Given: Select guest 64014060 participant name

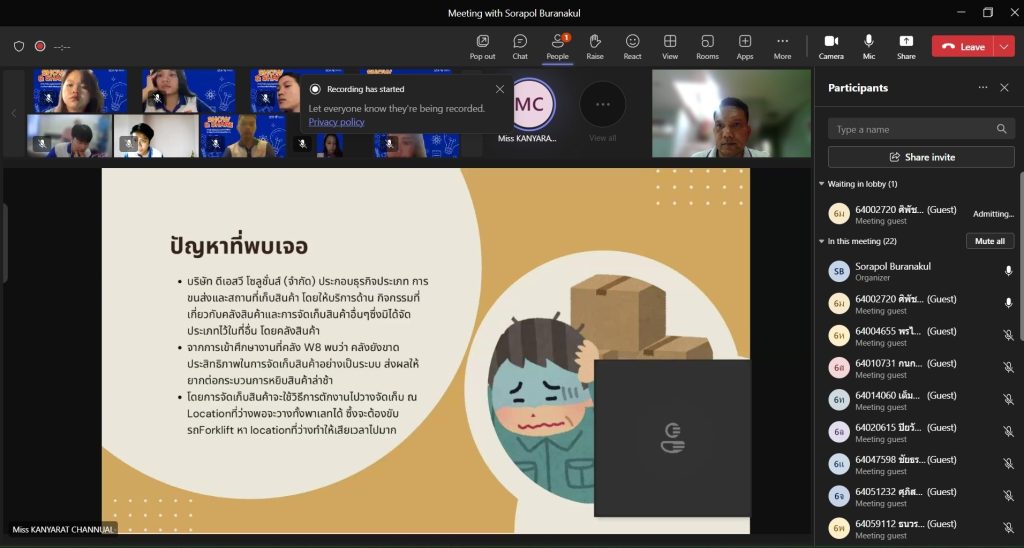Looking at the screenshot, I should [x=906, y=395].
